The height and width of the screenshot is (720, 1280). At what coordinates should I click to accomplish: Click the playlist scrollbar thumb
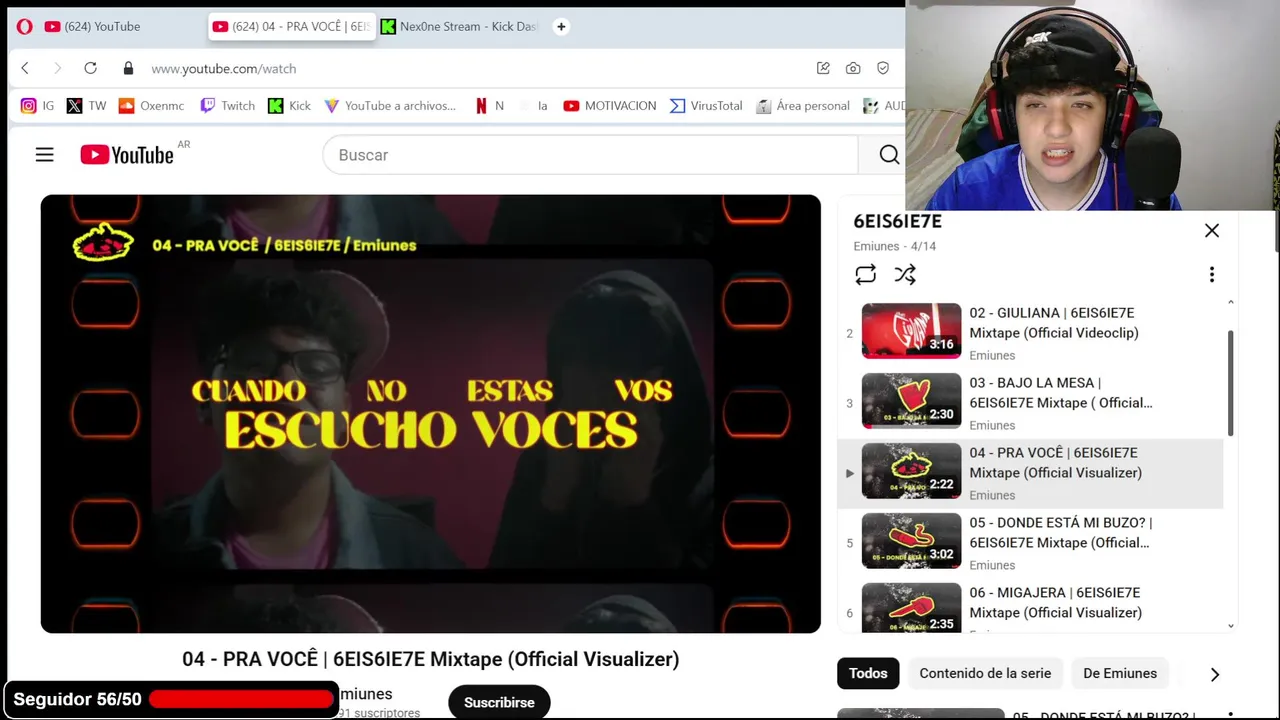[x=1230, y=383]
